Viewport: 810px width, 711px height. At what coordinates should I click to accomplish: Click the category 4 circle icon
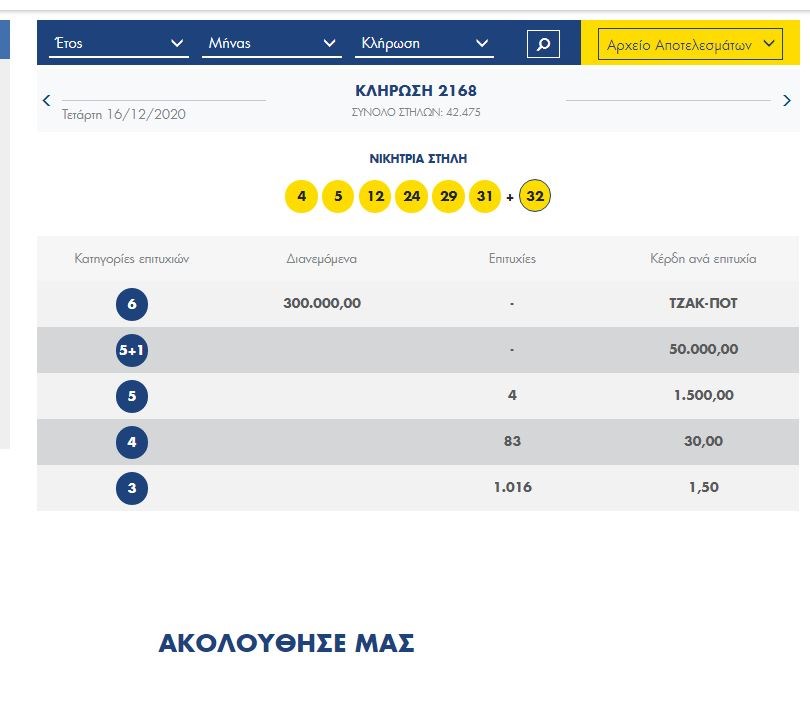[132, 442]
